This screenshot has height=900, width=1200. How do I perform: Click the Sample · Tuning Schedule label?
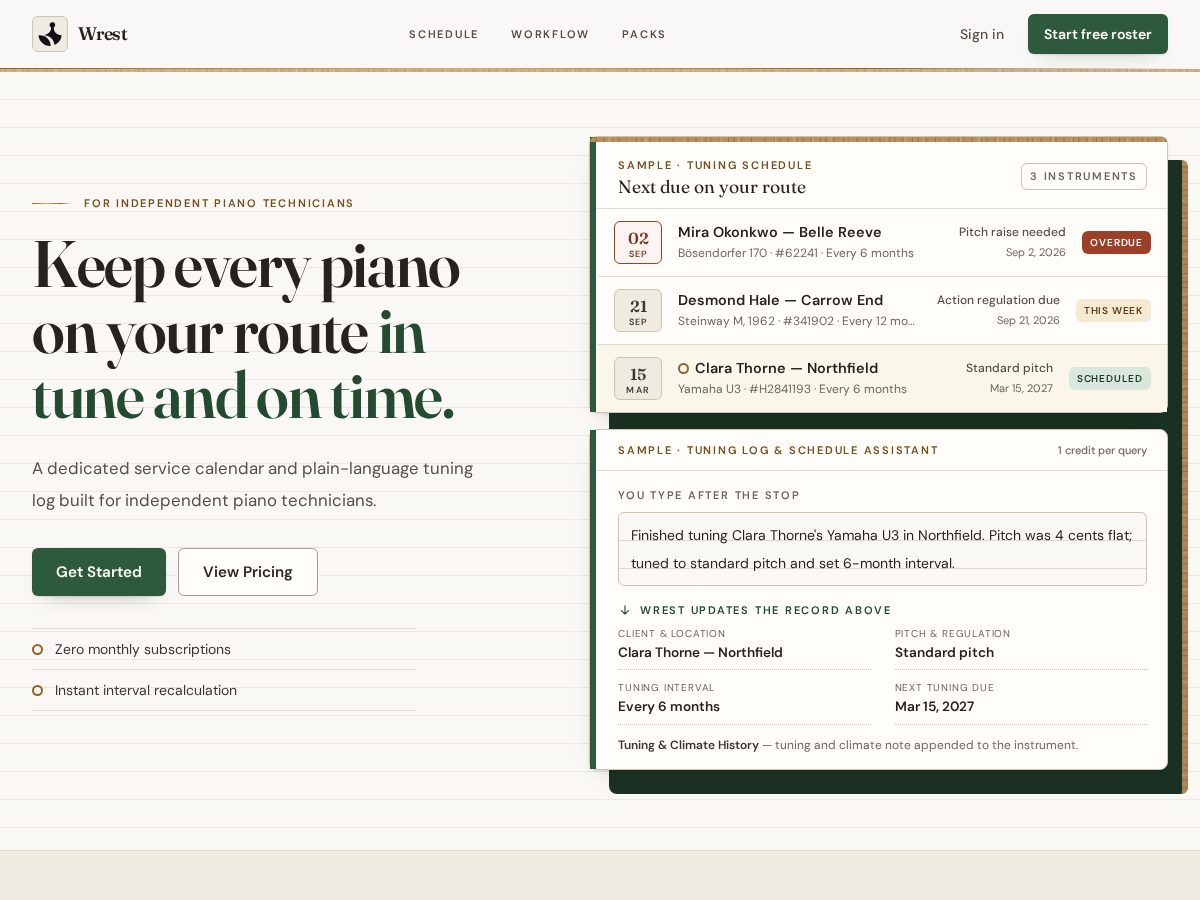pos(715,165)
